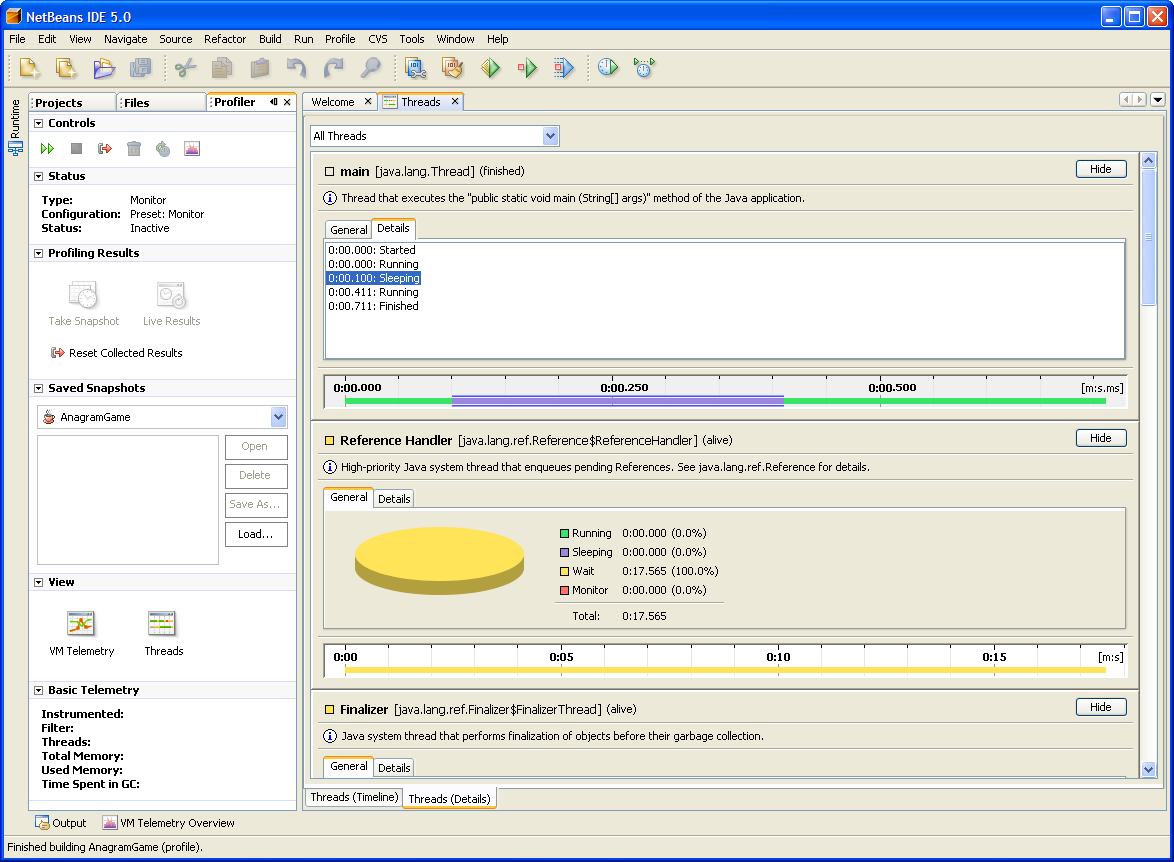Hide the Reference Handler thread section
The image size is (1174, 862).
click(1101, 438)
